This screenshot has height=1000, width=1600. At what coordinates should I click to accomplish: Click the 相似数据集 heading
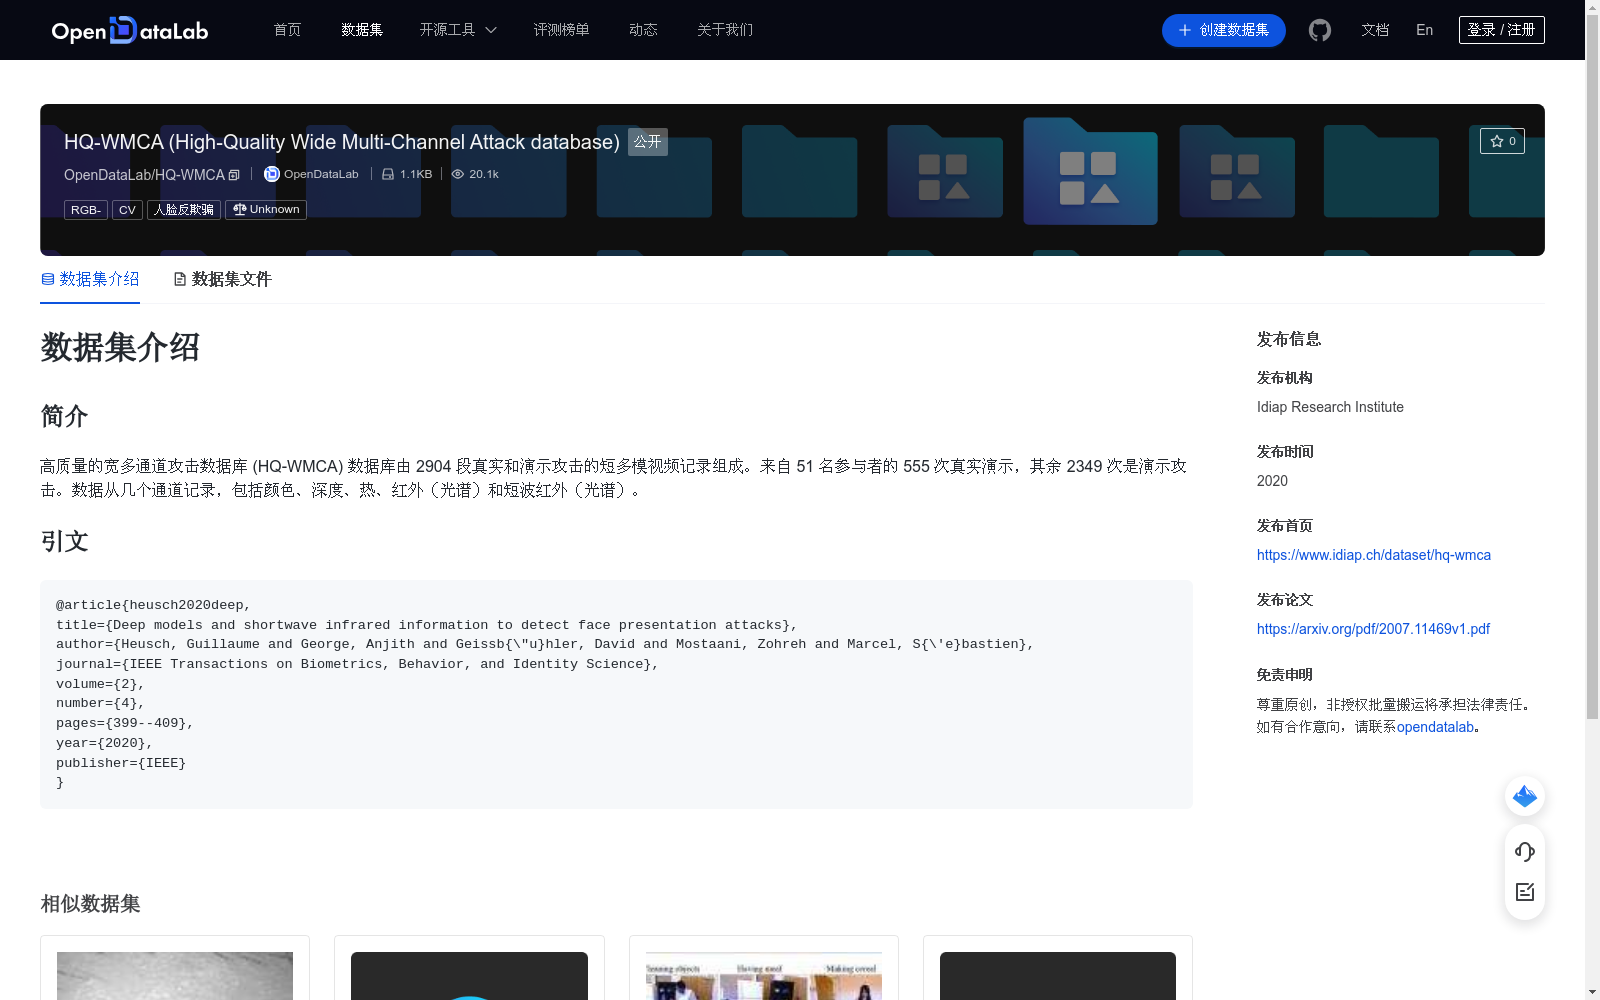(90, 904)
